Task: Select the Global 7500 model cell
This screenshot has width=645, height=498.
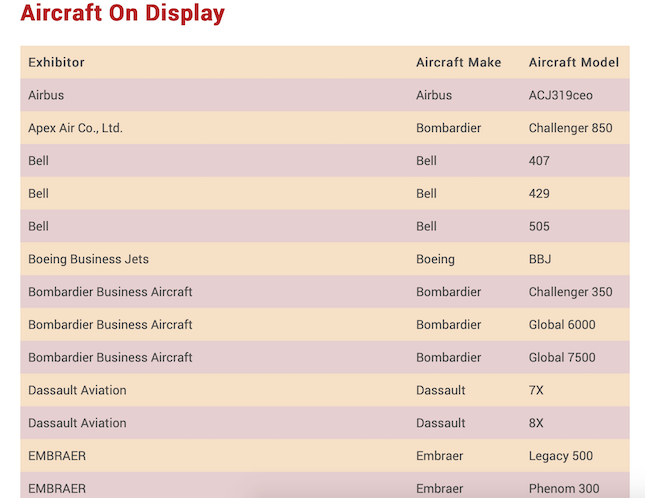Action: click(561, 357)
